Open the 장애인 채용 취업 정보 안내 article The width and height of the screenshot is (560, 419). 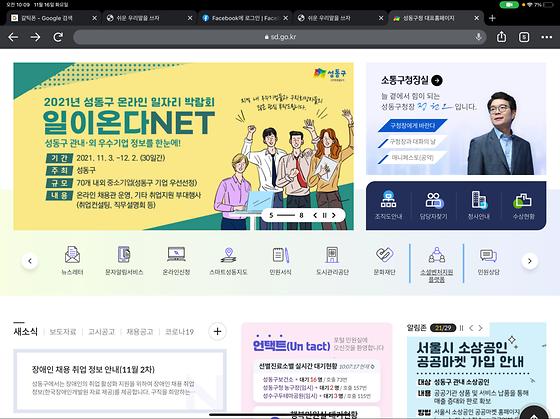pyautogui.click(x=93, y=369)
